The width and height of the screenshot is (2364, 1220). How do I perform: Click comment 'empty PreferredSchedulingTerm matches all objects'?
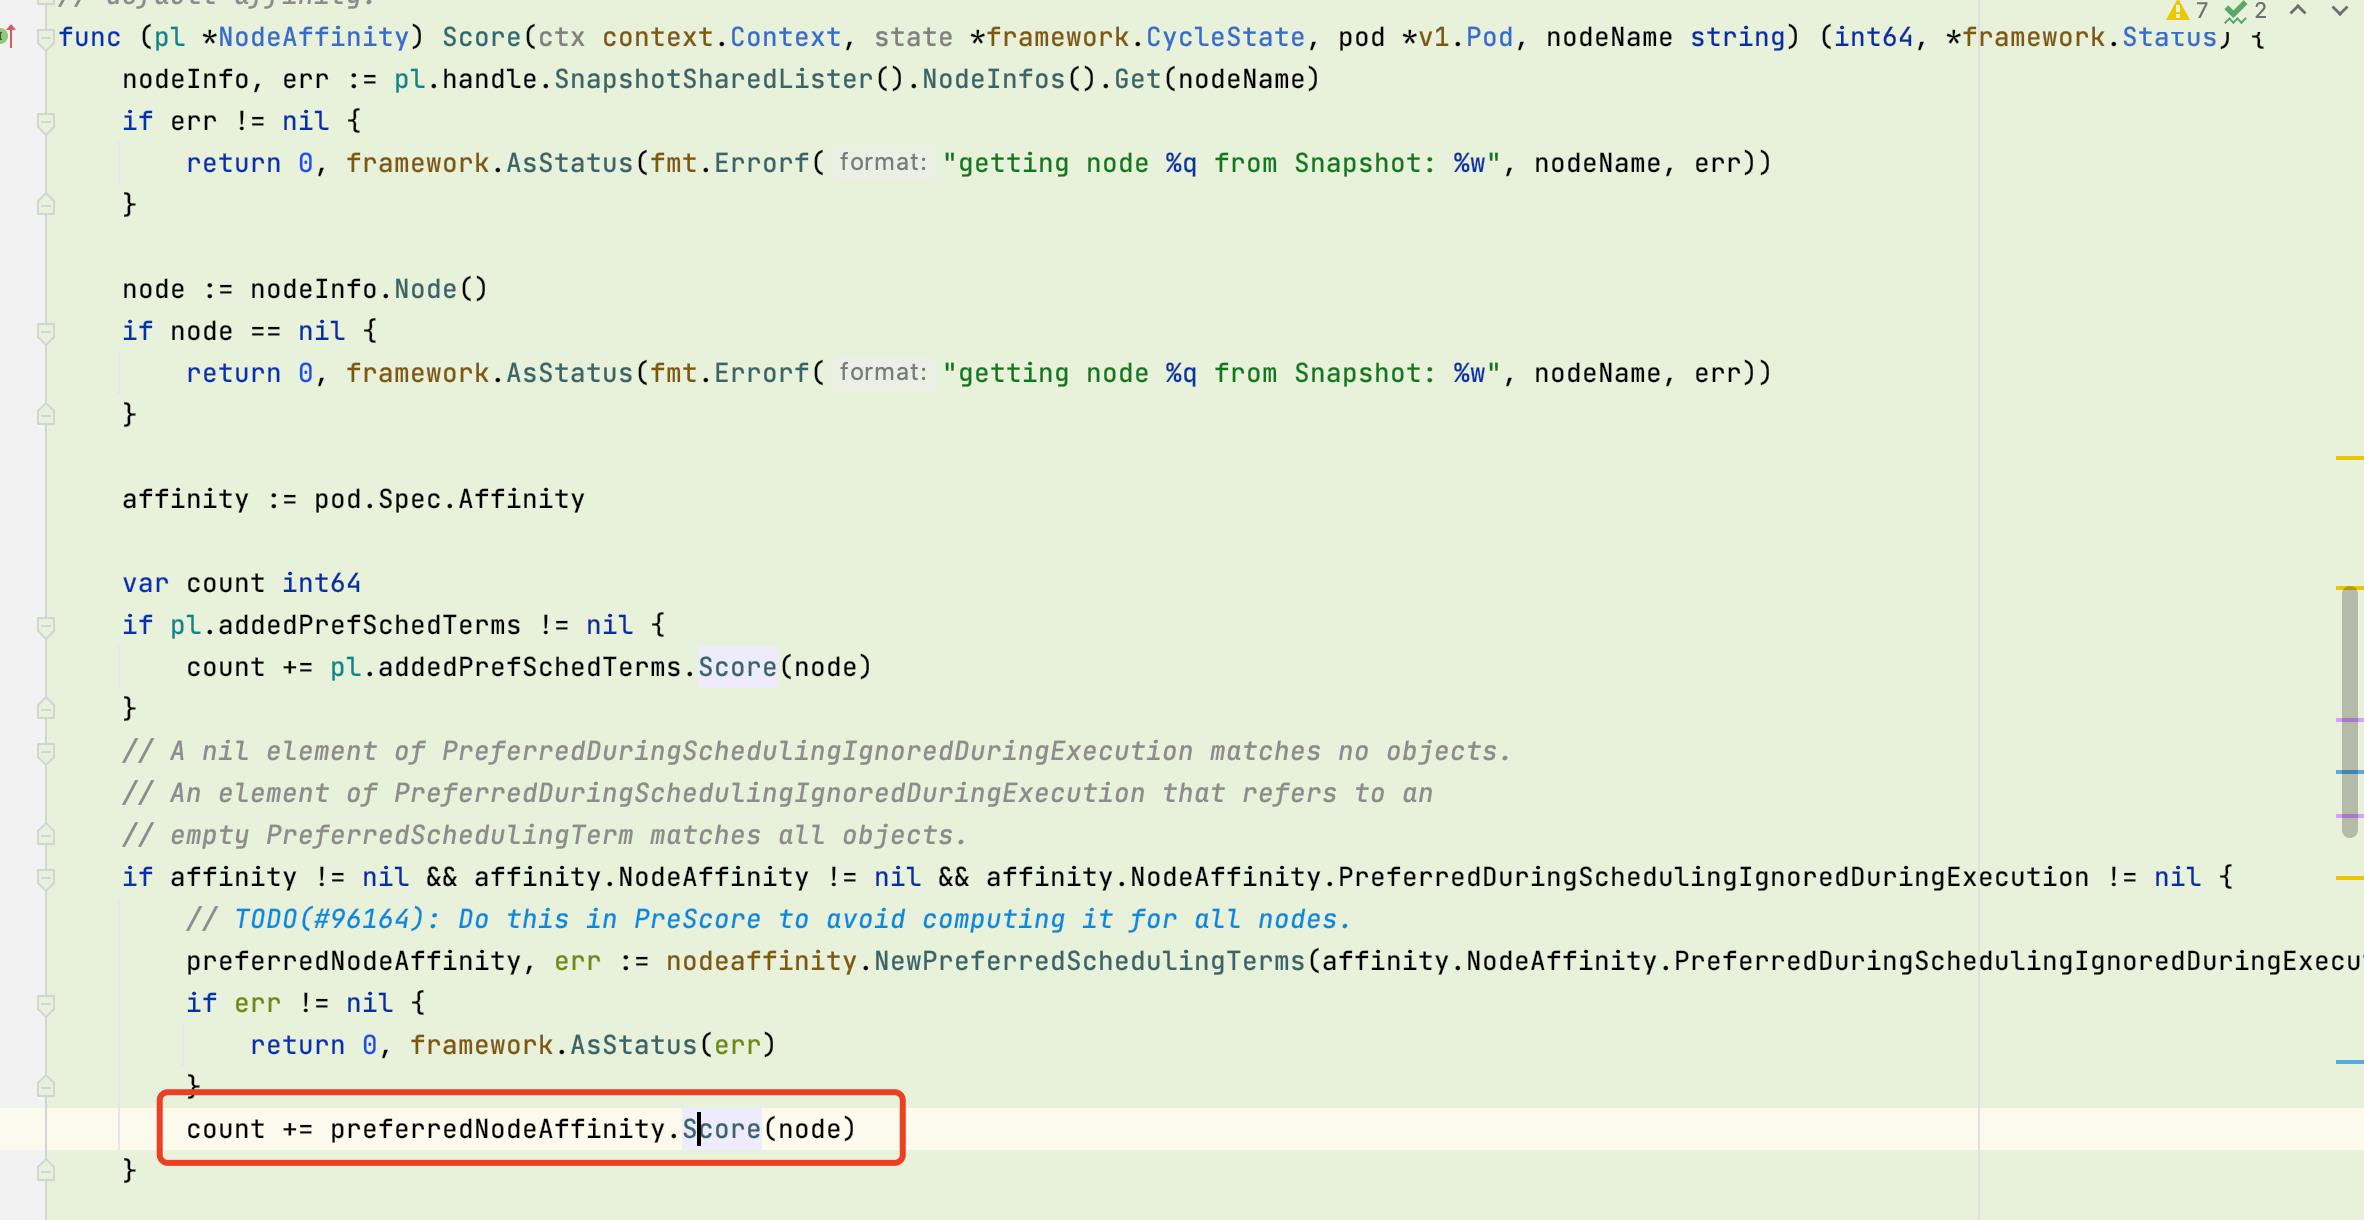(545, 836)
